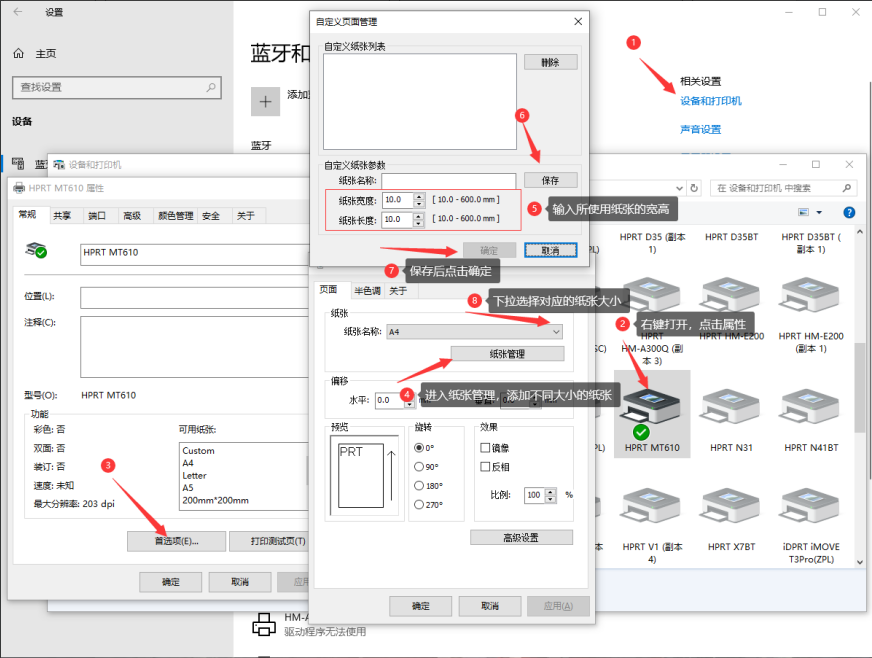Enable the 镜像 mirror checkbox
This screenshot has height=658, width=872.
(486, 448)
